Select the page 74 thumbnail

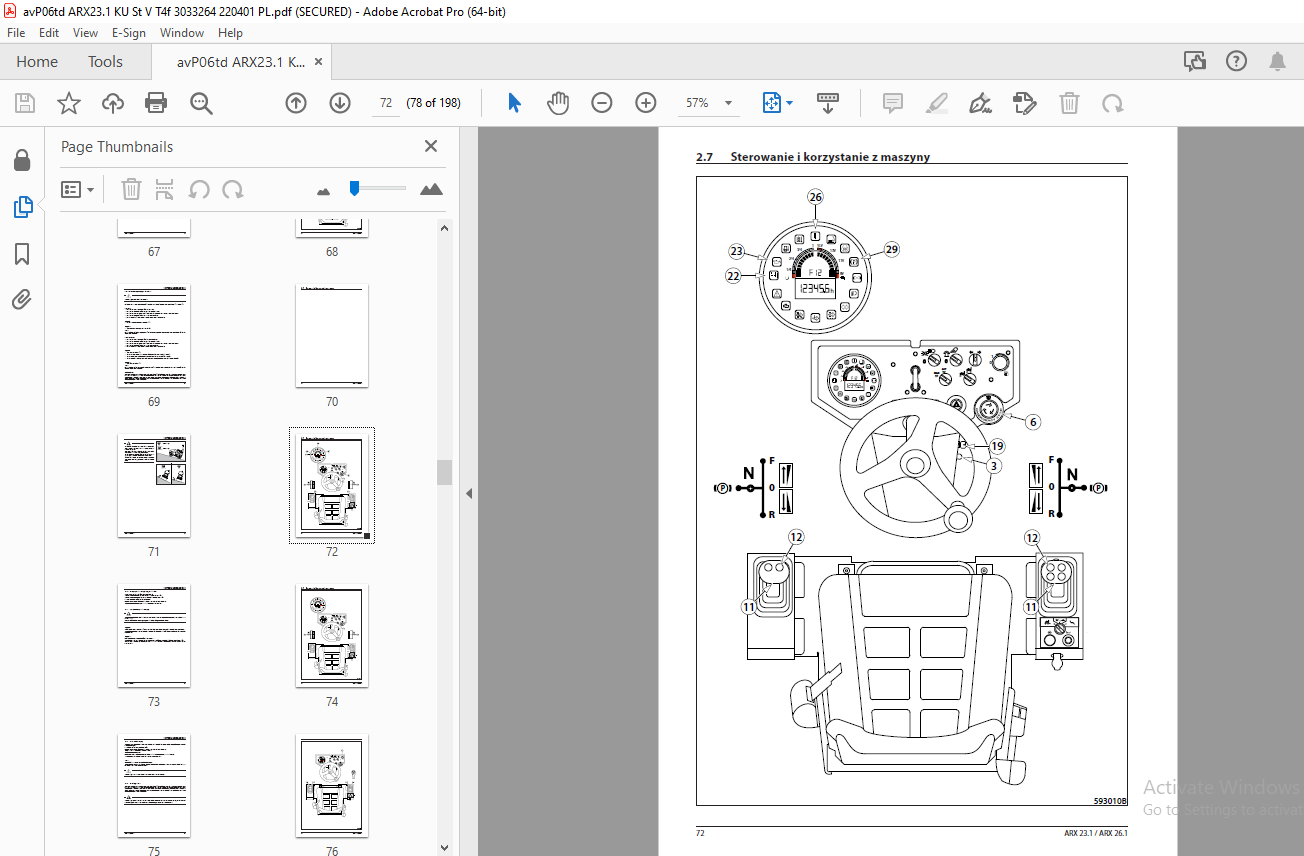pos(332,636)
